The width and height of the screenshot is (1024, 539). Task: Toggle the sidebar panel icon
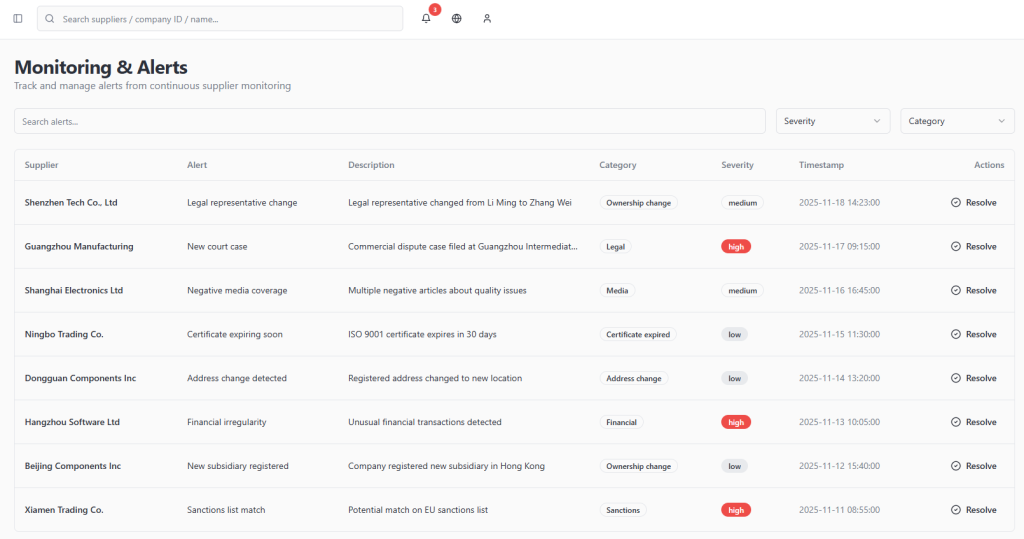(18, 18)
